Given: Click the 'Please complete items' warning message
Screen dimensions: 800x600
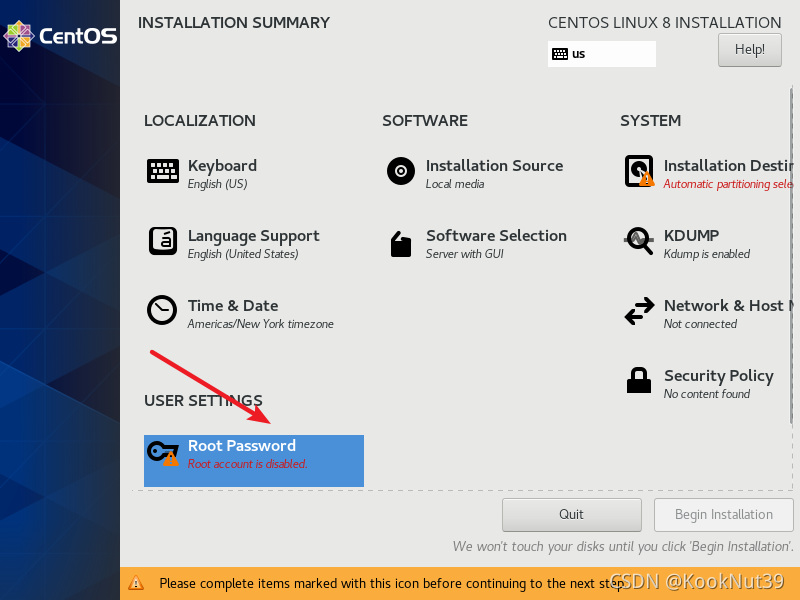Looking at the screenshot, I should pyautogui.click(x=390, y=583).
